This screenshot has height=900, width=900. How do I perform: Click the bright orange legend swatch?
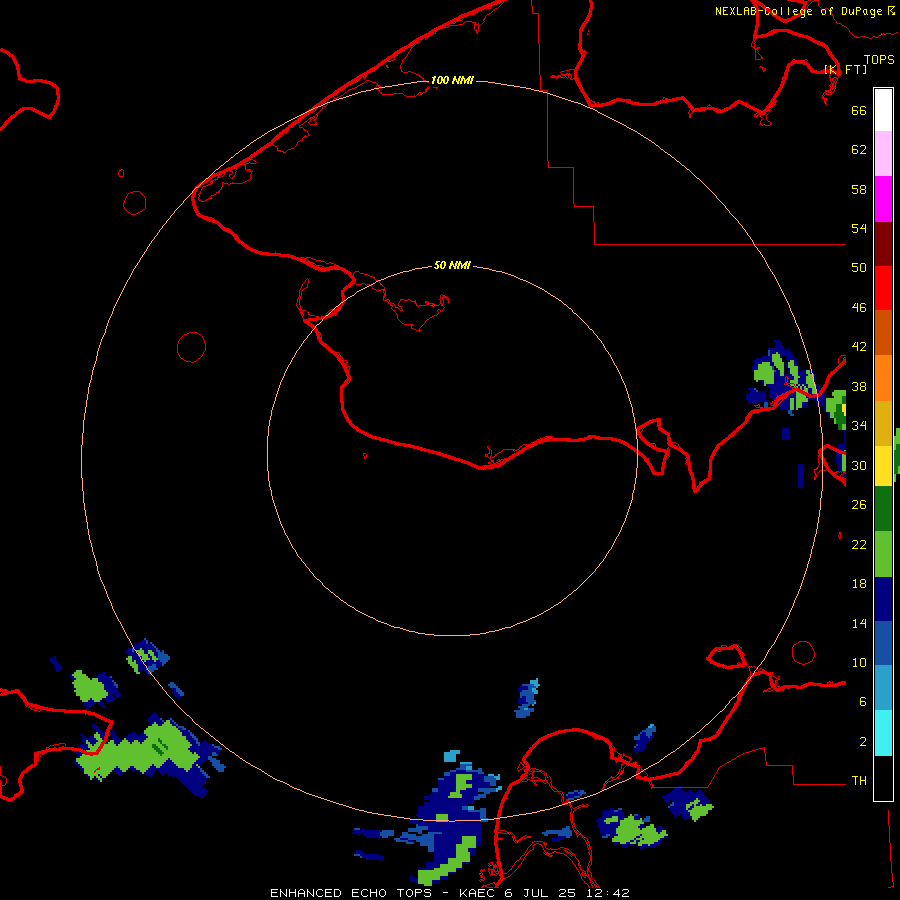[883, 378]
